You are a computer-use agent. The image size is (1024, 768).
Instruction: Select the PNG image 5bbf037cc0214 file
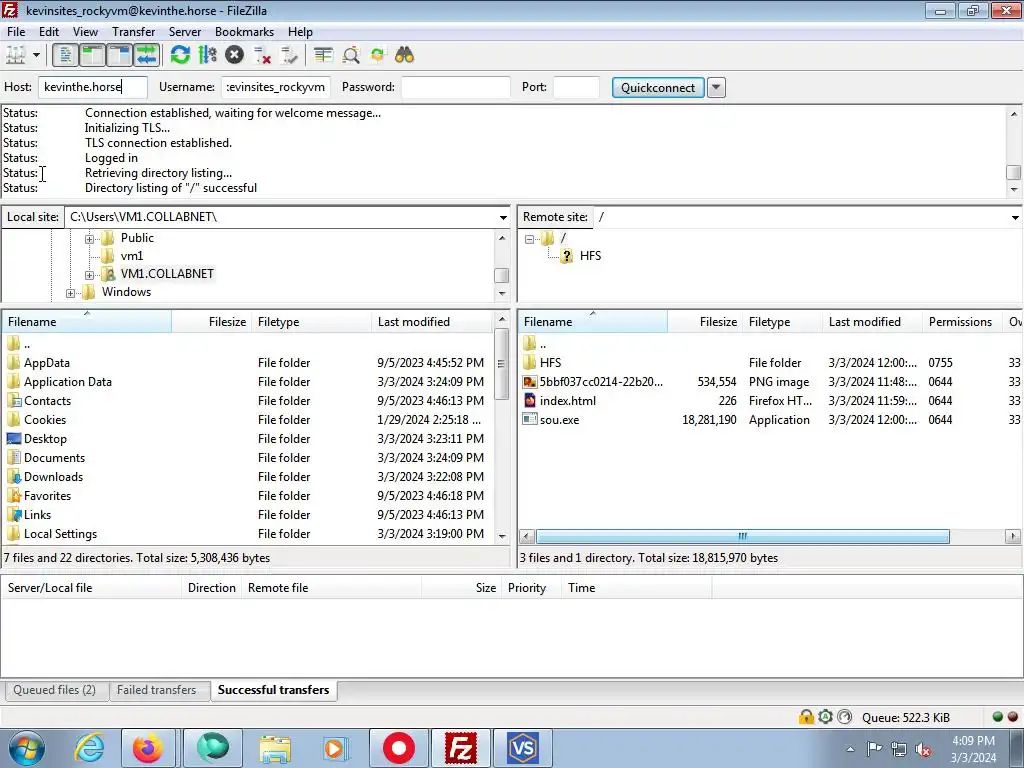601,382
